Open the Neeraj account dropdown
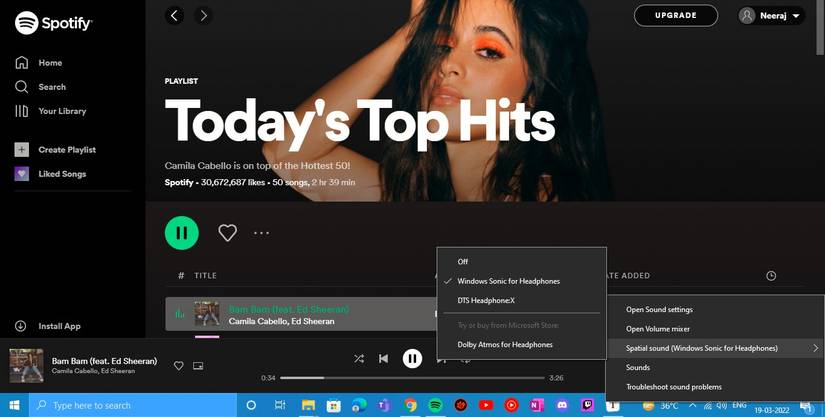This screenshot has height=417, width=825. 771,16
